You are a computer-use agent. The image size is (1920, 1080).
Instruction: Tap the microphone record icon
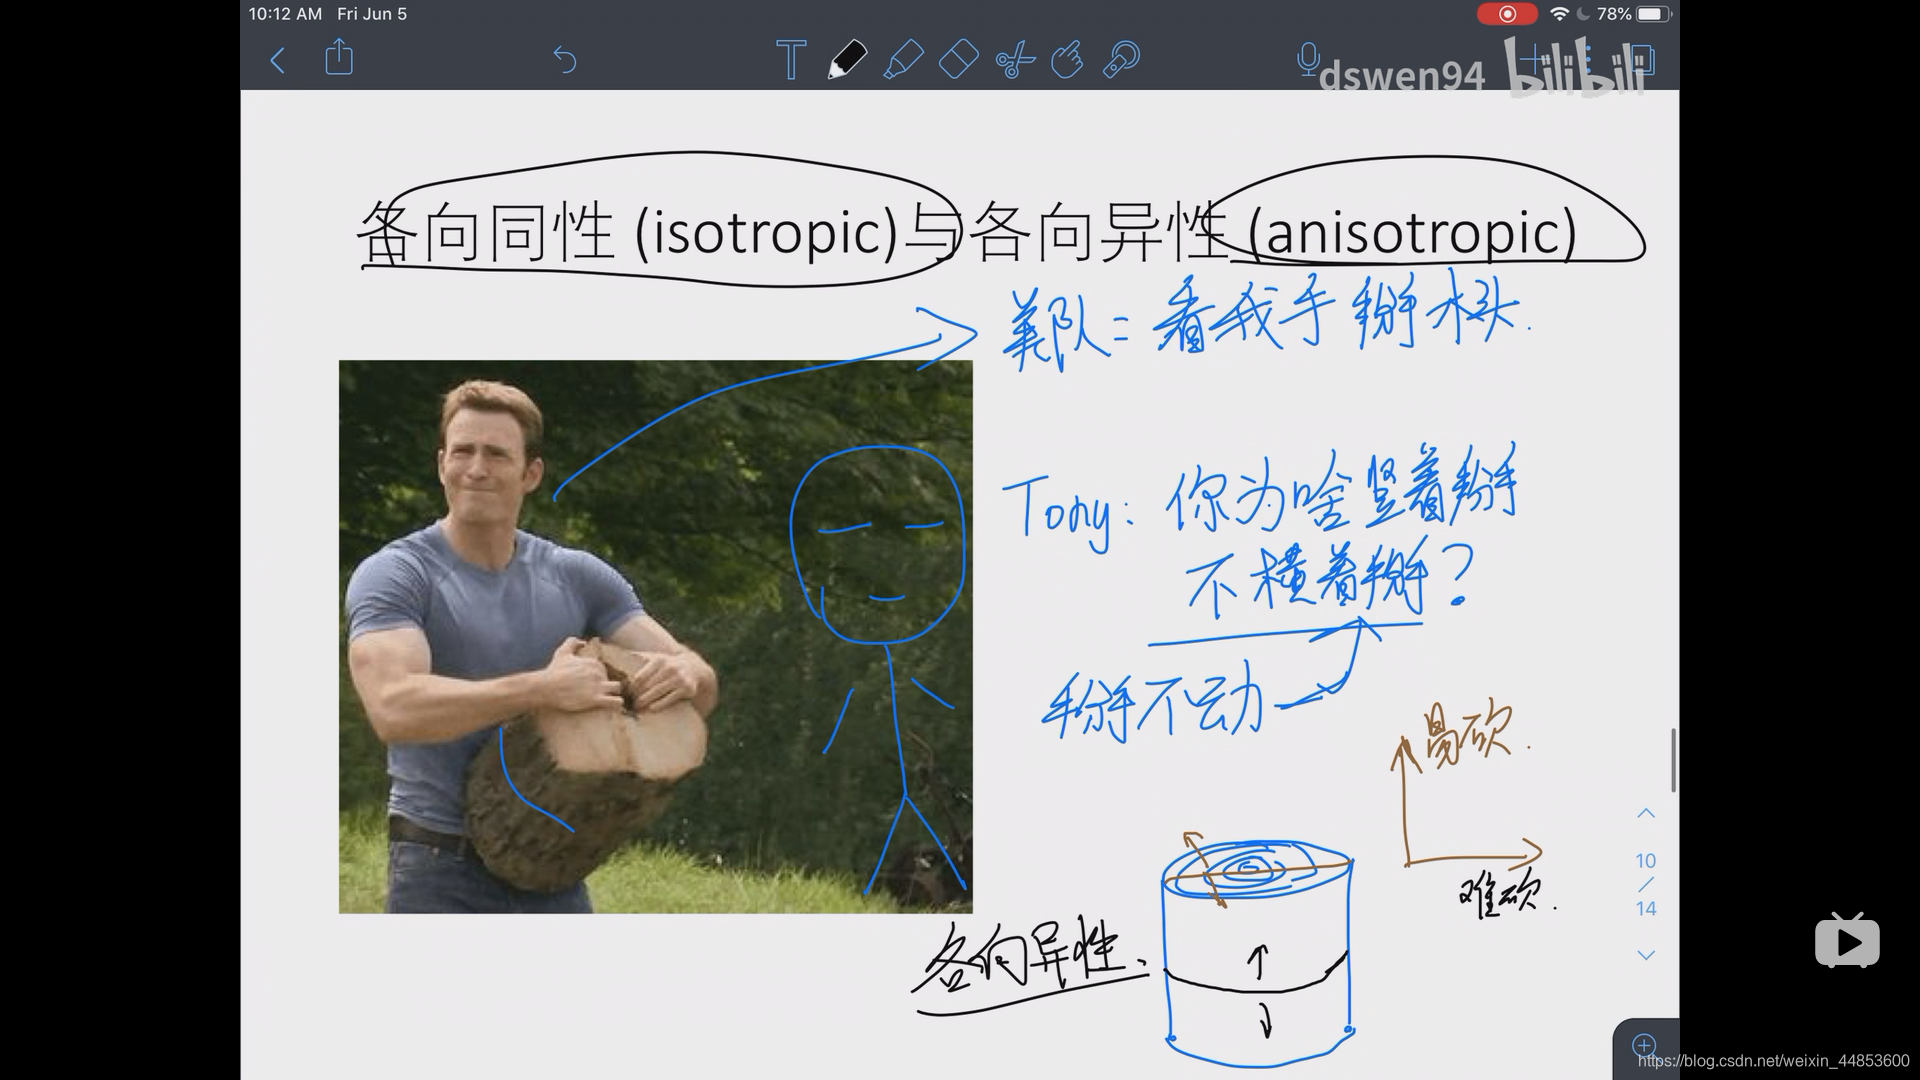point(1307,59)
